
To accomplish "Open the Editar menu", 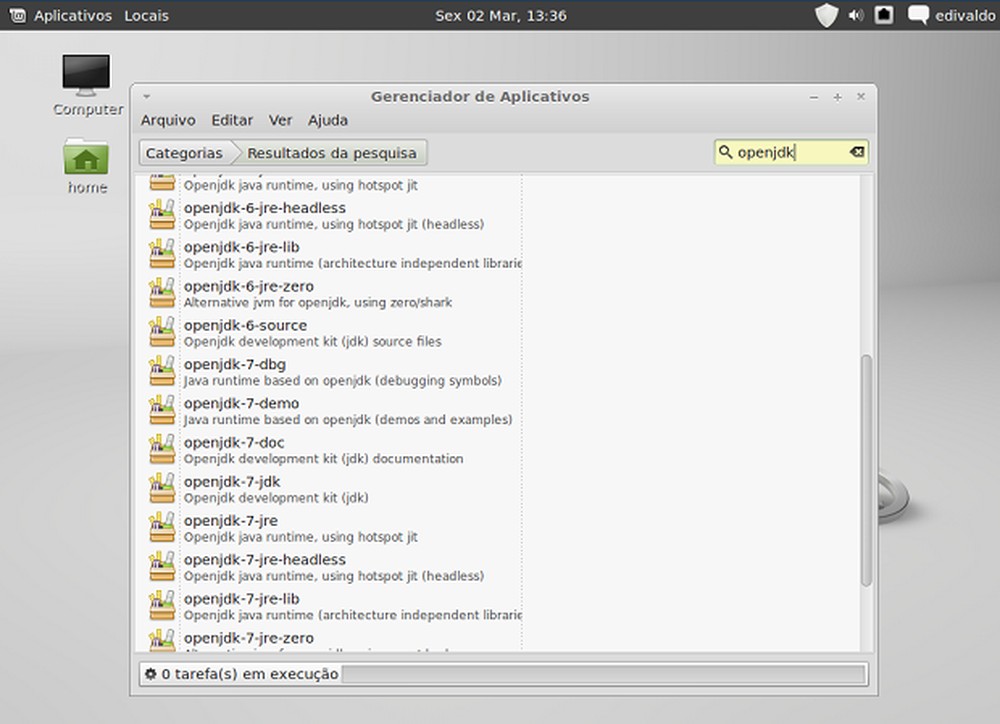I will coord(231,120).
